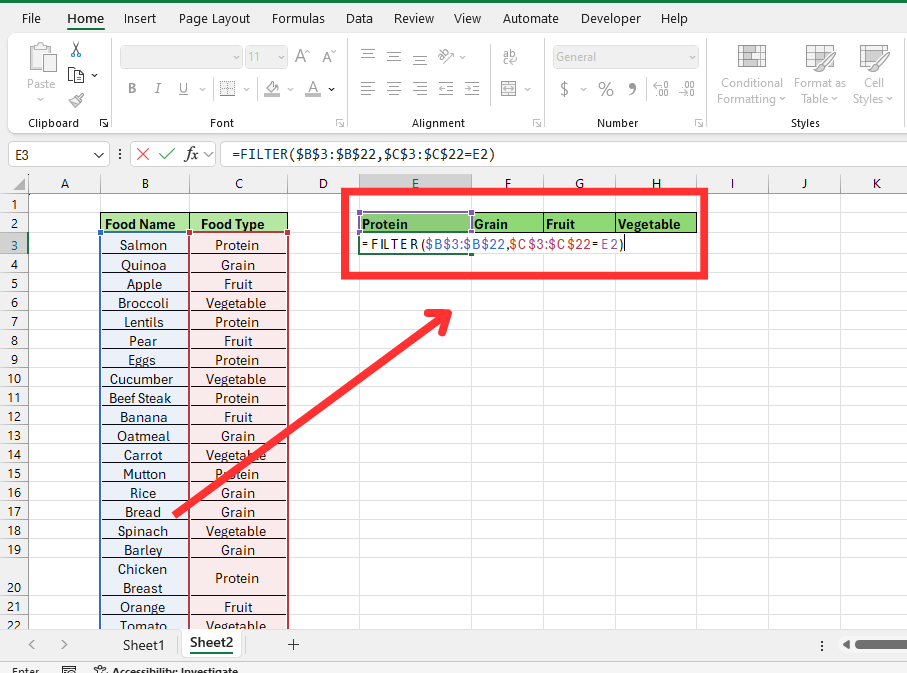Click the Accounting dollar format icon
This screenshot has height=673, width=907.
pos(565,89)
